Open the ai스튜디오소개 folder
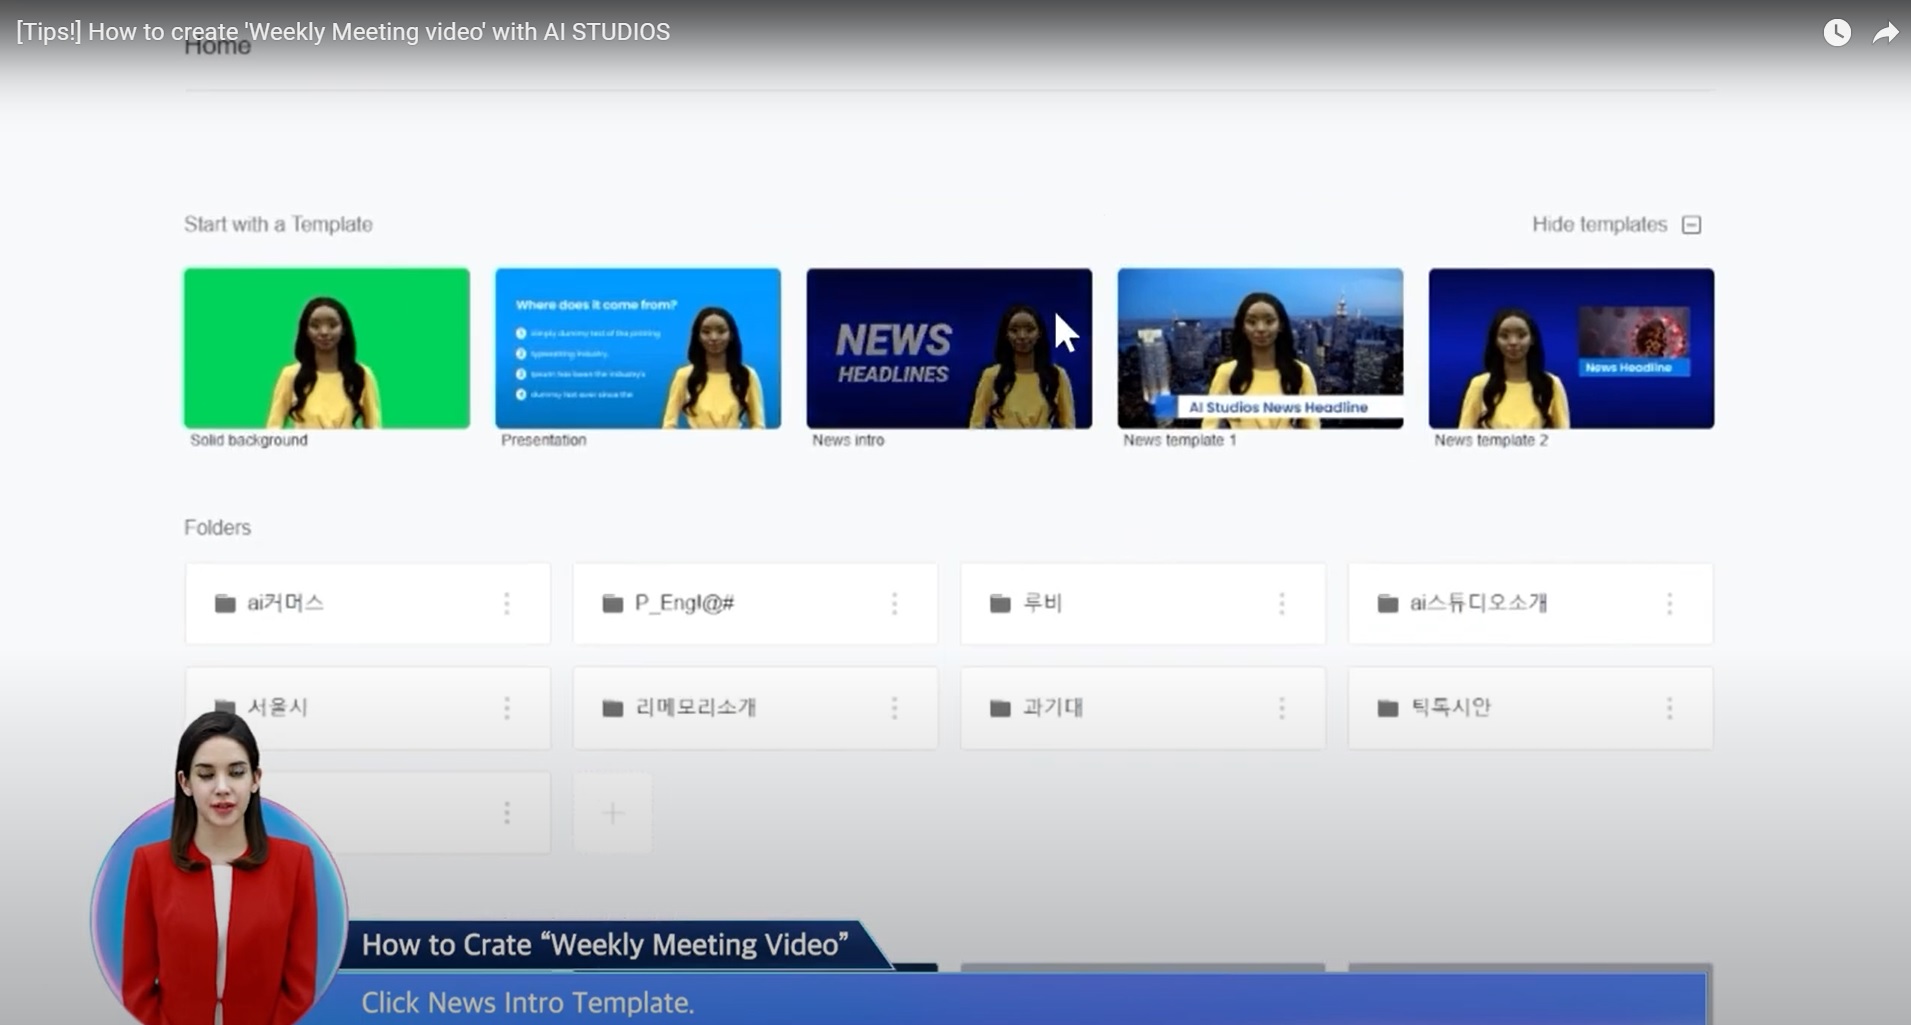1911x1025 pixels. (x=1530, y=603)
